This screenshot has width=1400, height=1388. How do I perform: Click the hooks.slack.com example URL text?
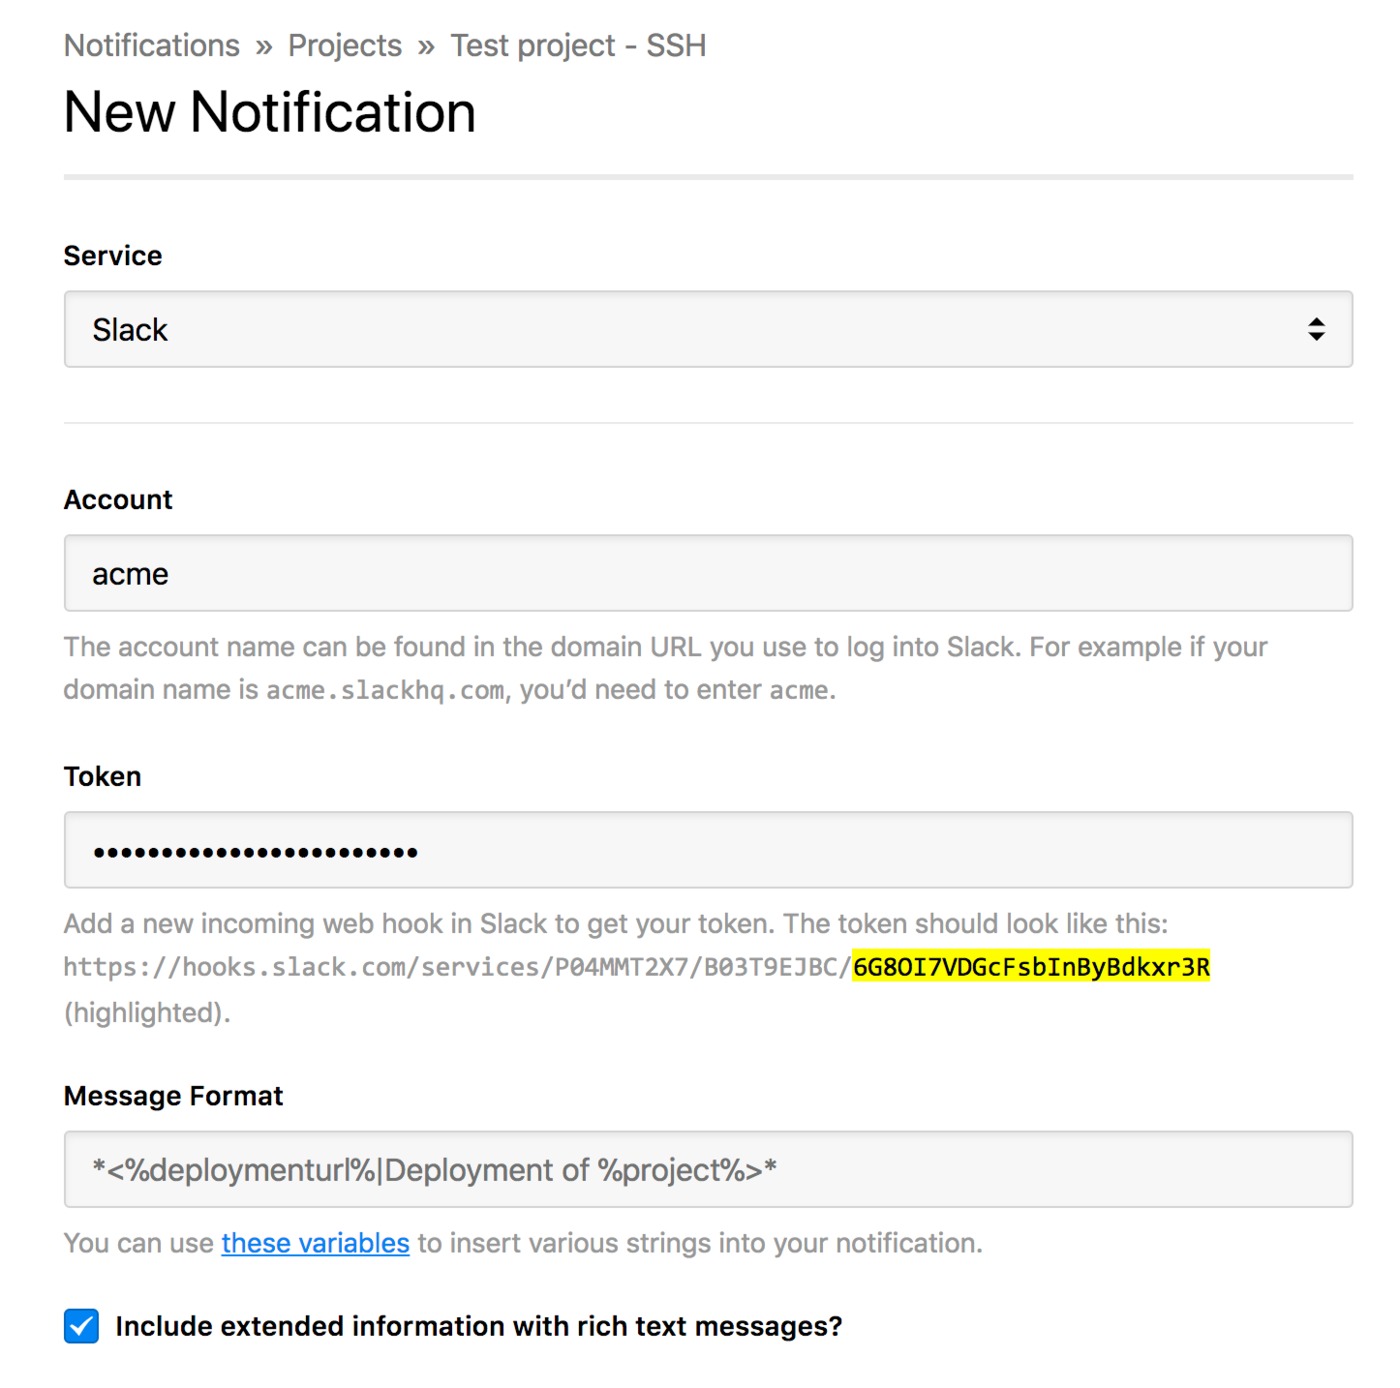pyautogui.click(x=637, y=967)
